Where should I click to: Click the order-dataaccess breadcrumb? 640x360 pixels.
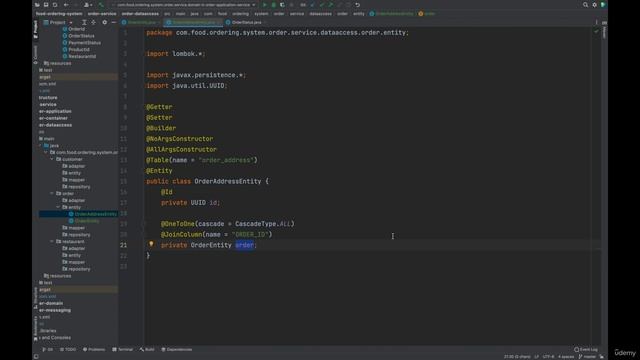coord(140,14)
